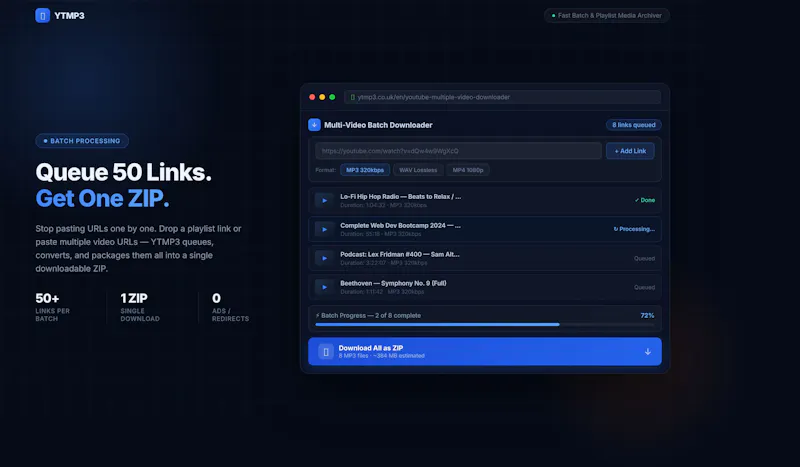Click the 1 ZIP single download stat
Screen dimensions: 800x467
click(x=140, y=307)
